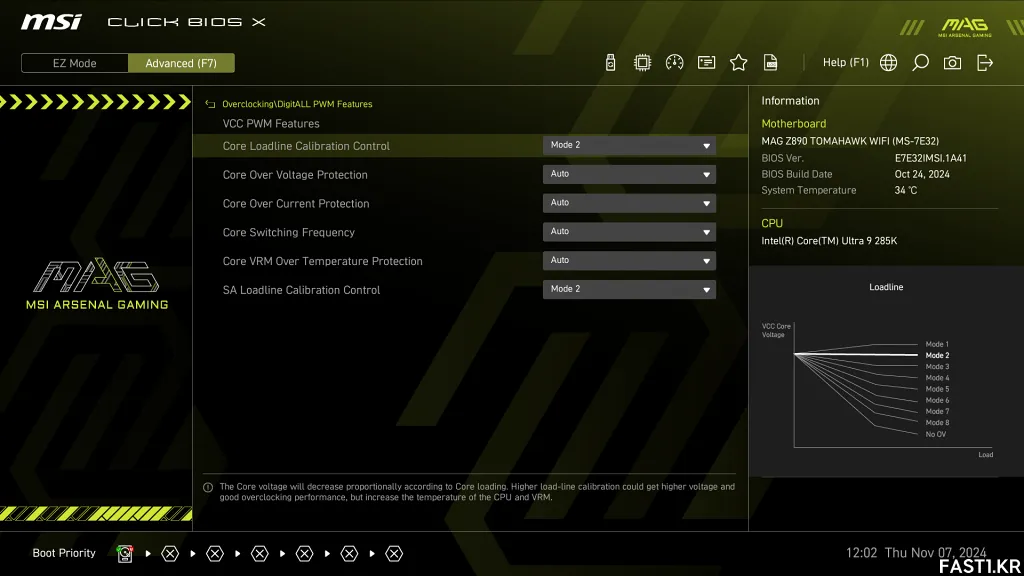The image size is (1024, 576).
Task: Click BIOS version value E7E32IMSI.1A41
Action: tap(931, 158)
